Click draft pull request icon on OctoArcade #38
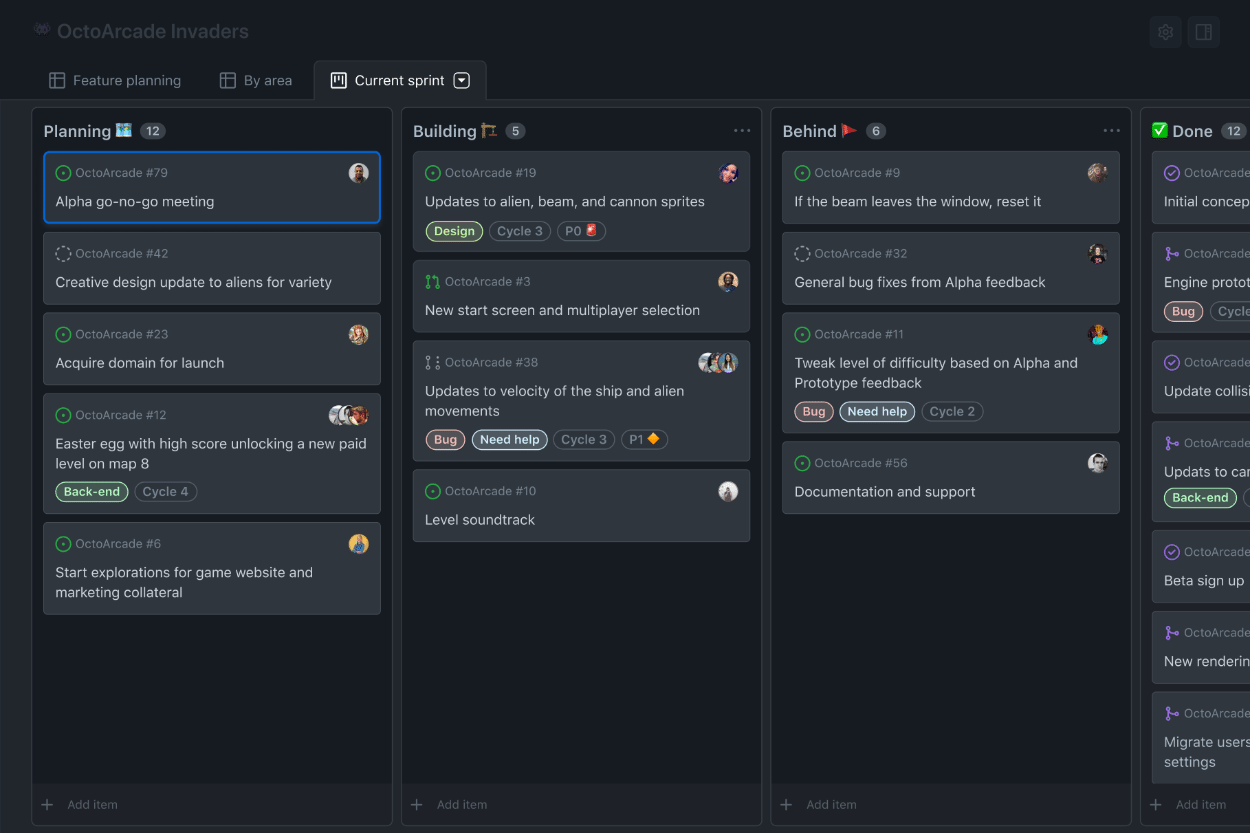The height and width of the screenshot is (833, 1250). click(432, 363)
